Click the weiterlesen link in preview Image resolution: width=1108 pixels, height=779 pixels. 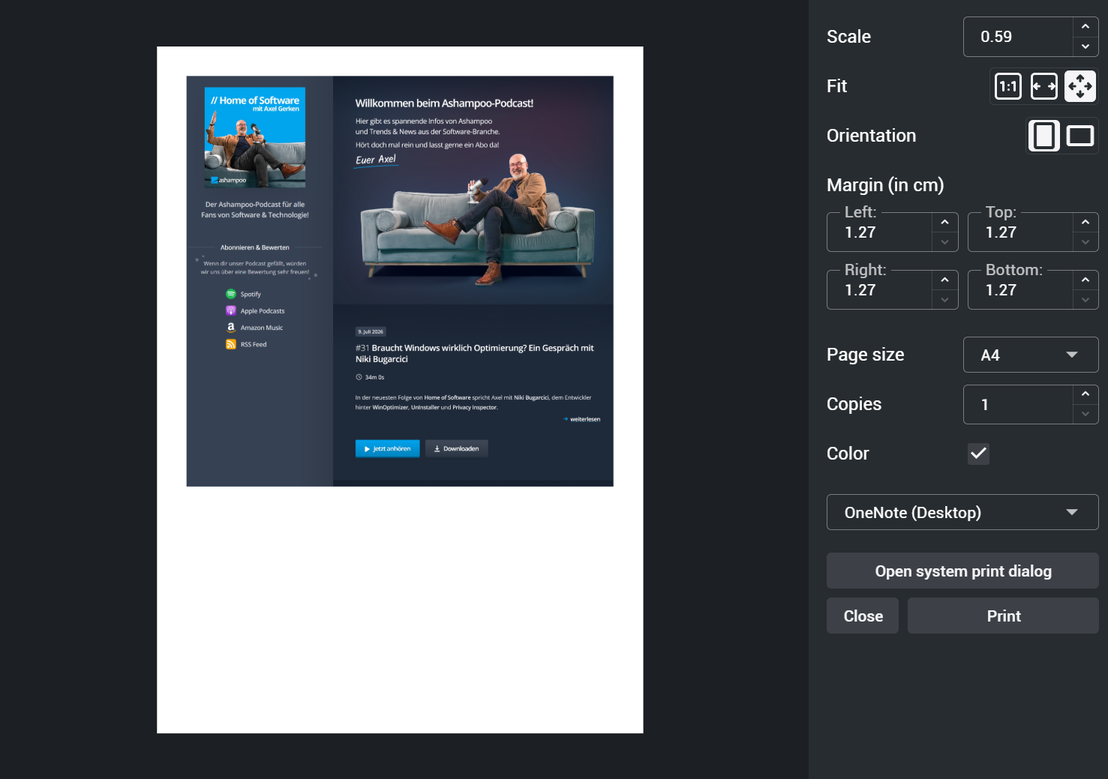[582, 419]
